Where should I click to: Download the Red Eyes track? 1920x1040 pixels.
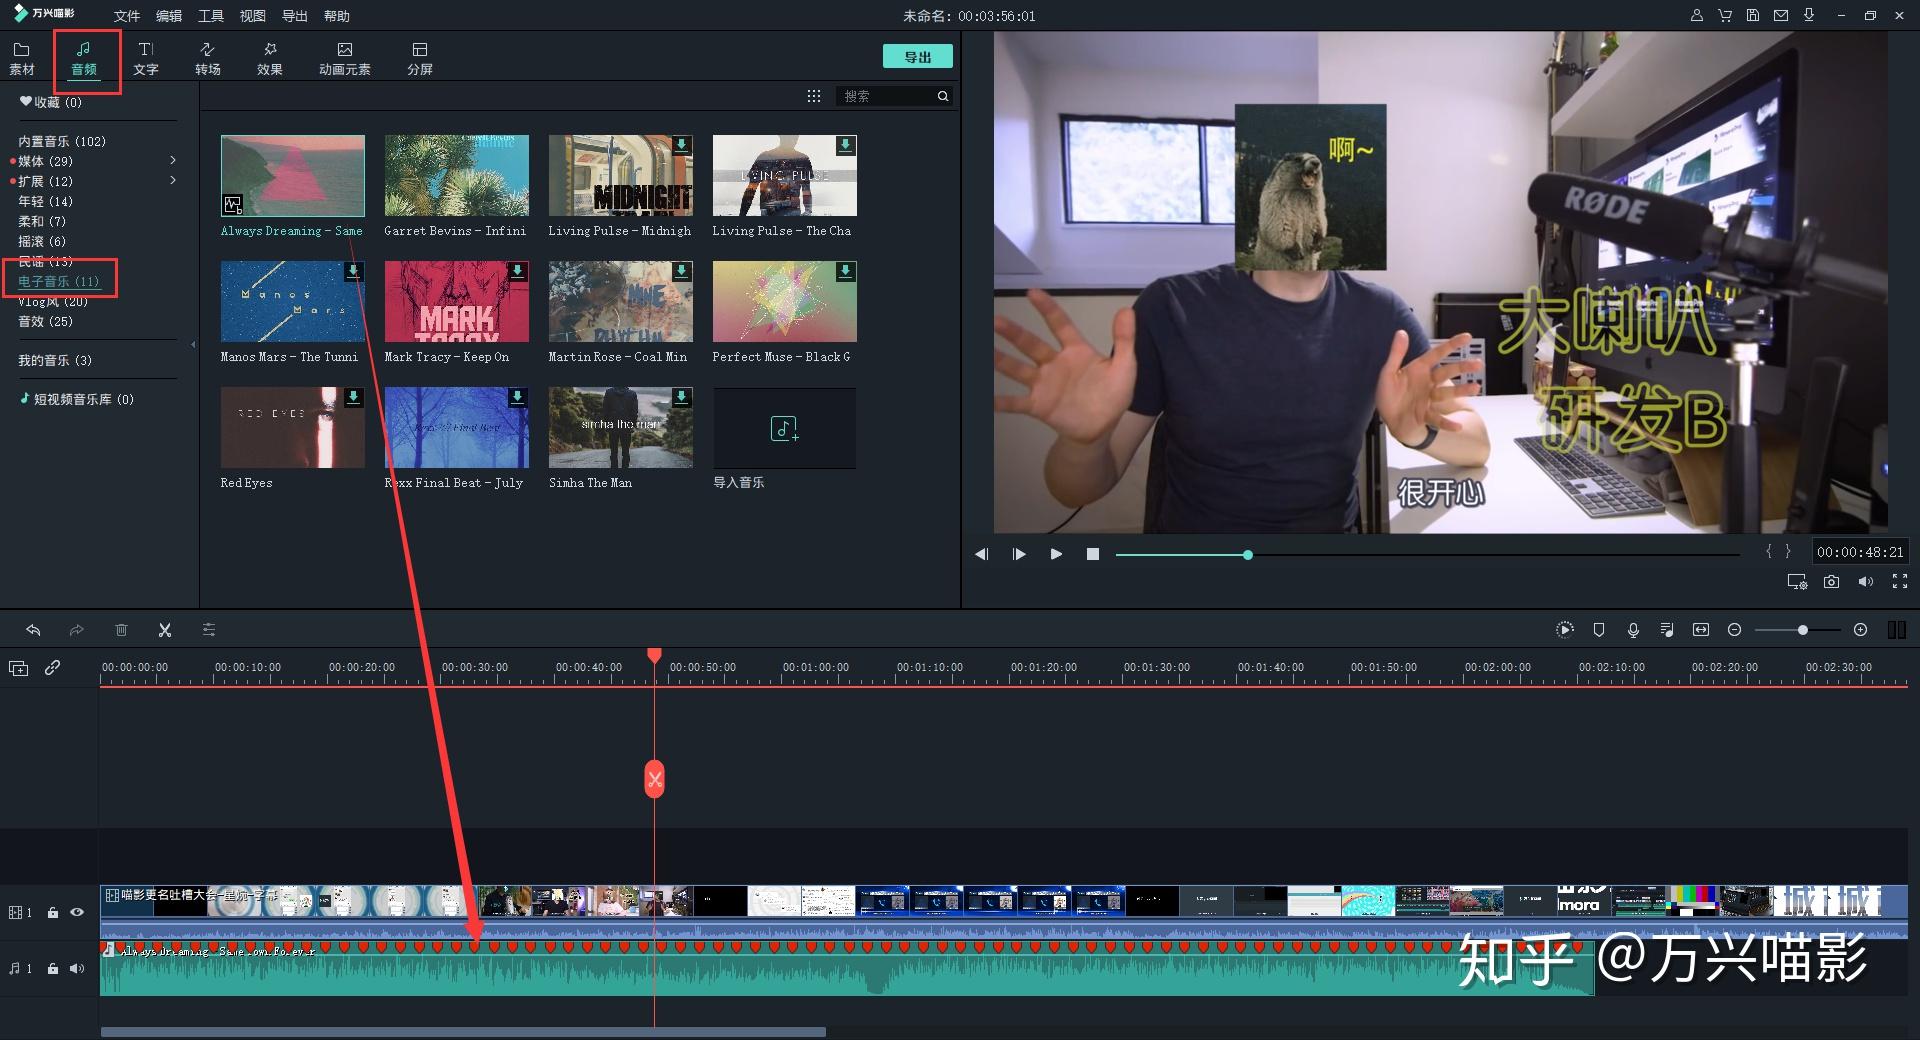tap(353, 397)
